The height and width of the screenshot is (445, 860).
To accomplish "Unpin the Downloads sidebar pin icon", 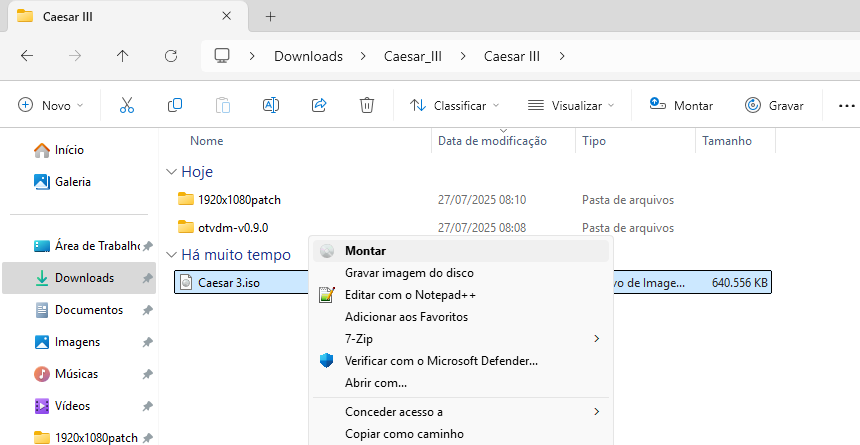I will click(148, 278).
